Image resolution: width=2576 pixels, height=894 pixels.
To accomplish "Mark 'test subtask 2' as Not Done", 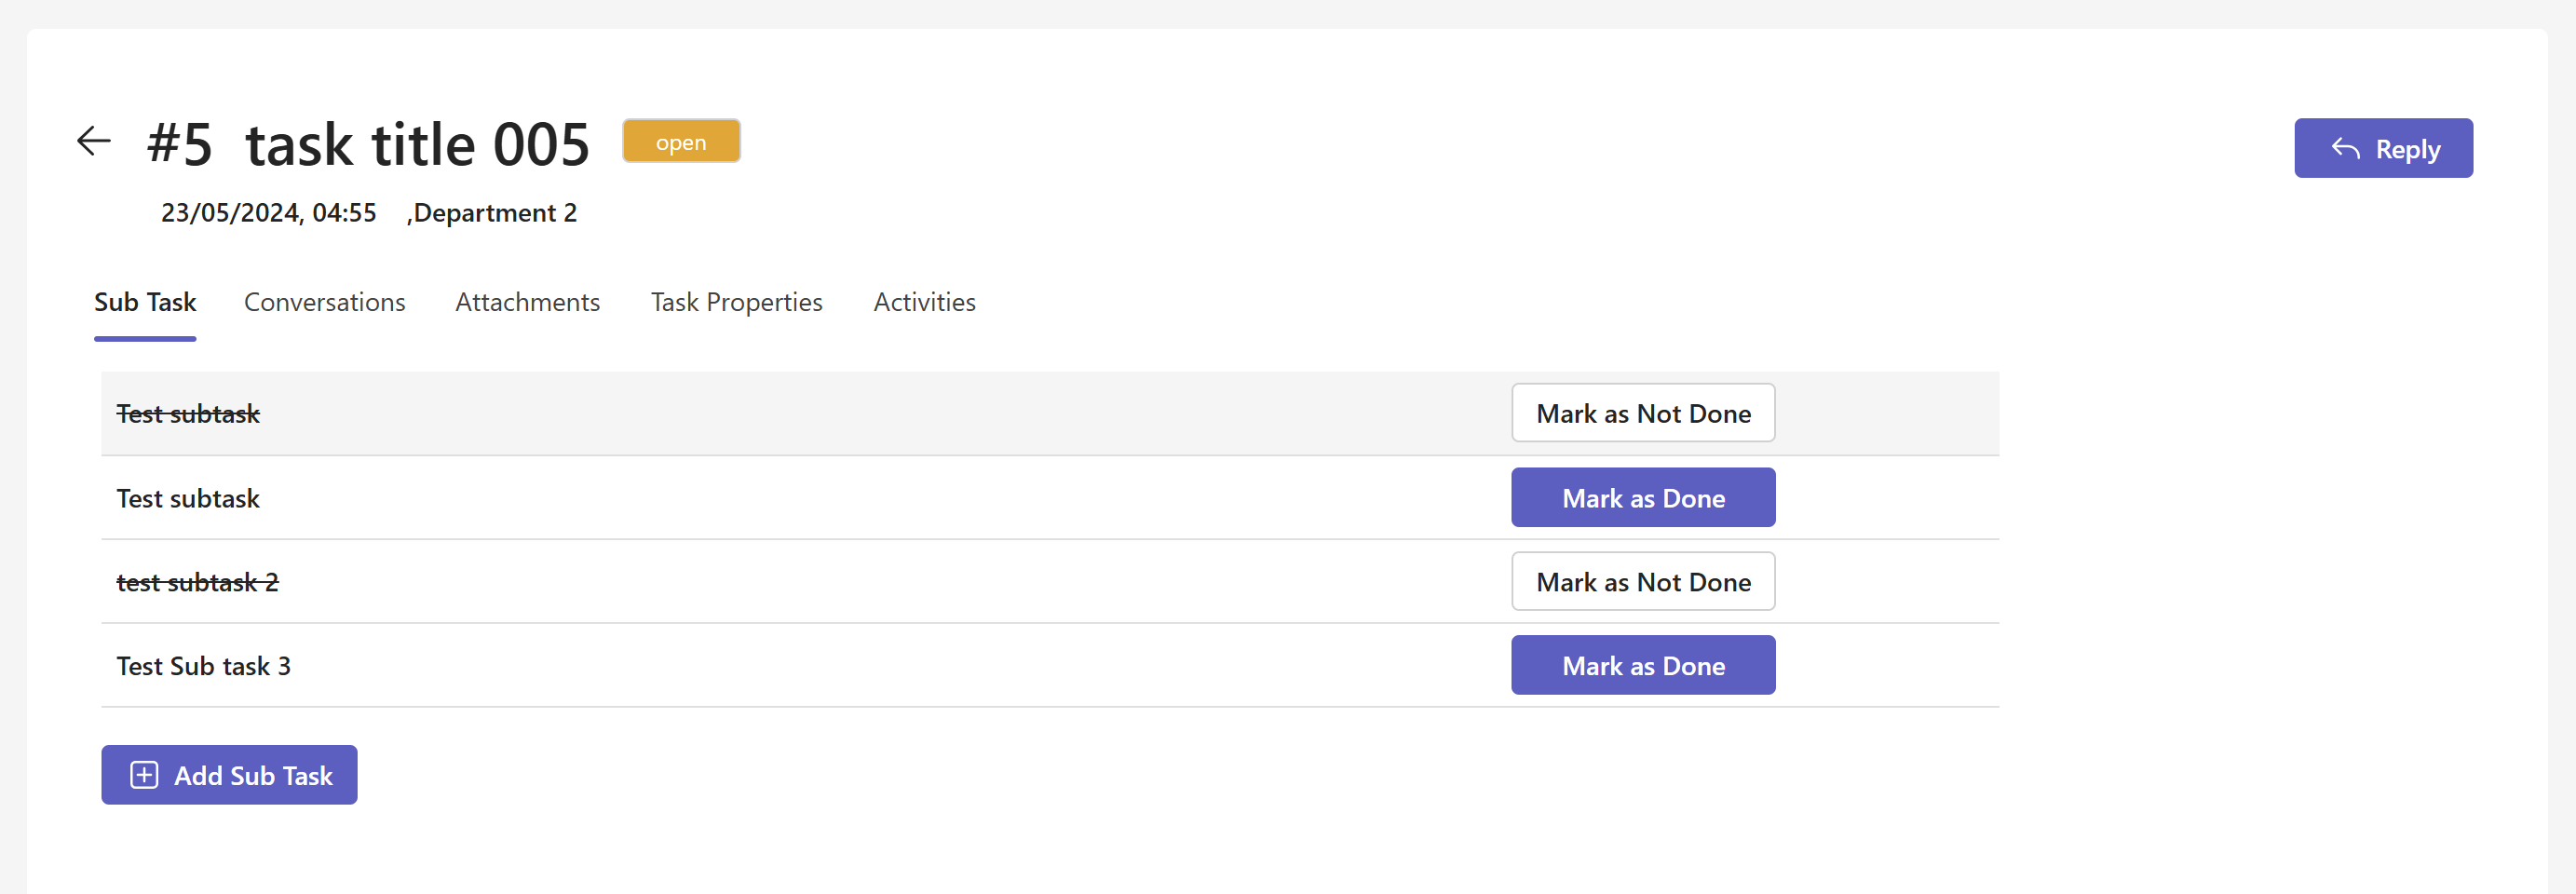I will pos(1642,581).
